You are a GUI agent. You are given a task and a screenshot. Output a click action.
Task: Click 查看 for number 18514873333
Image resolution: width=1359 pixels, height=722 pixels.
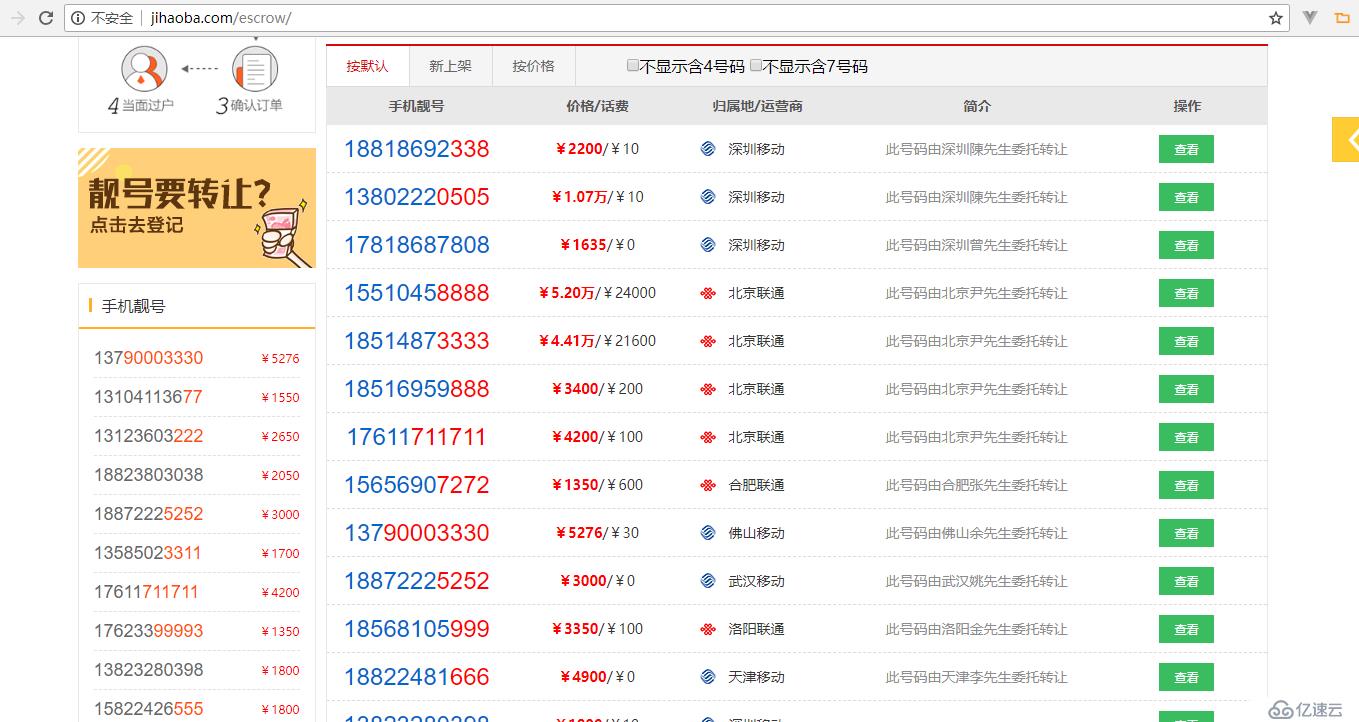coord(1186,341)
